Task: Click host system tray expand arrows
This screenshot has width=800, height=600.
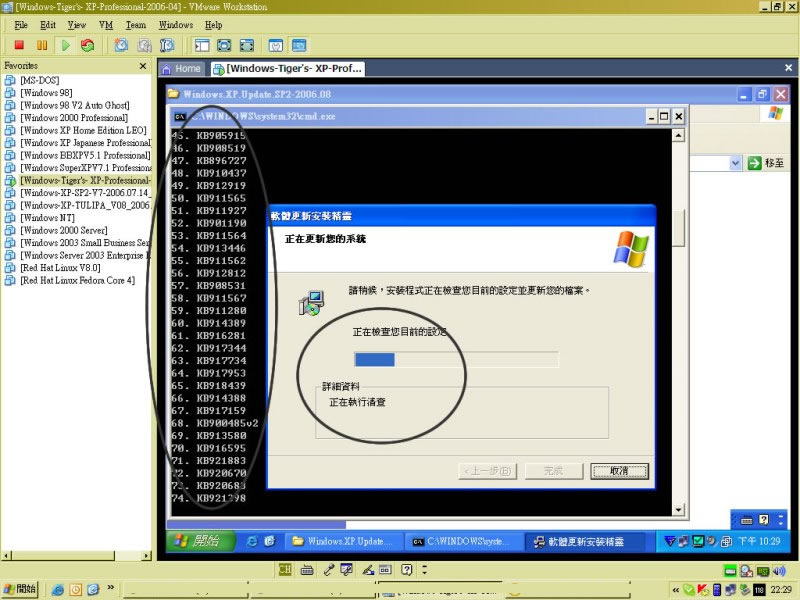Action: 675,590
